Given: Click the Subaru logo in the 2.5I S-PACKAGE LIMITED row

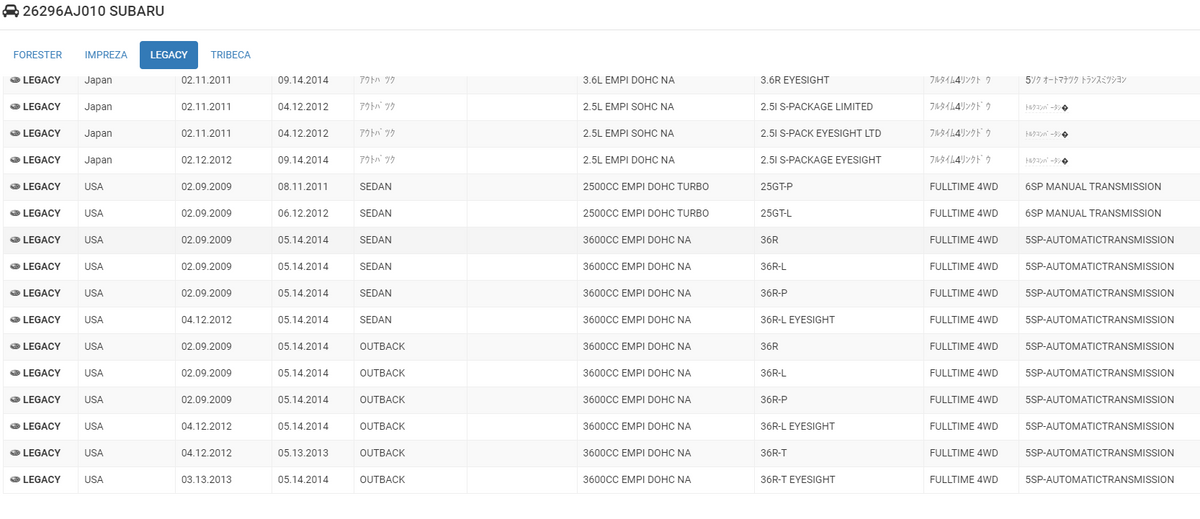Looking at the screenshot, I should 15,107.
